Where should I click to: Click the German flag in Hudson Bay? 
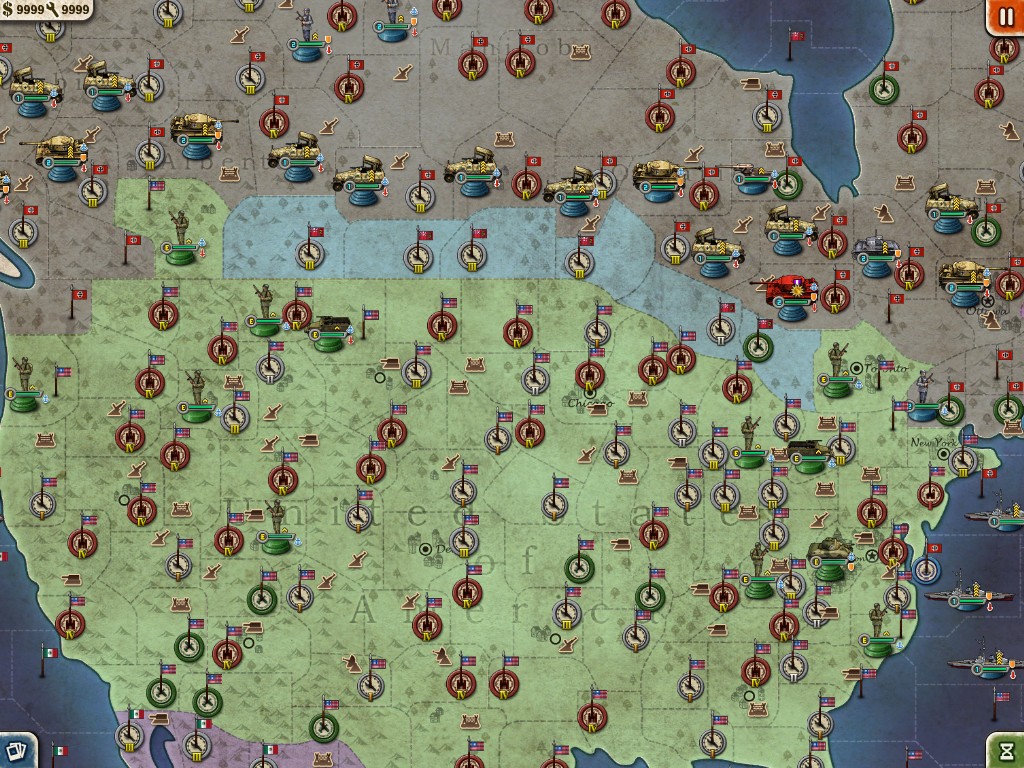click(794, 44)
